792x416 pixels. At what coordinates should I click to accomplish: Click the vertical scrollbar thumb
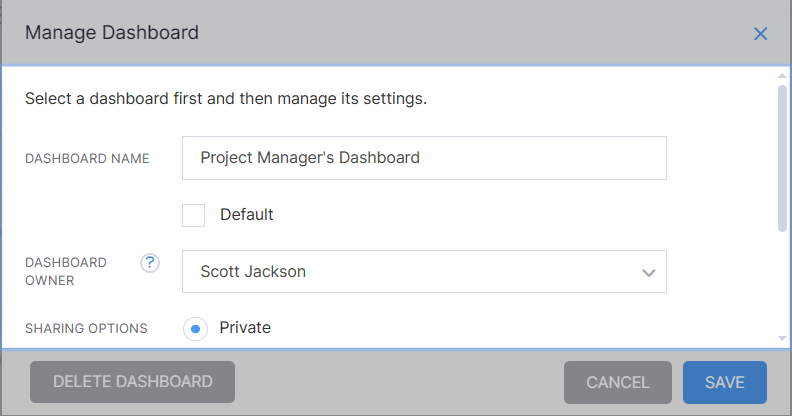tap(782, 159)
